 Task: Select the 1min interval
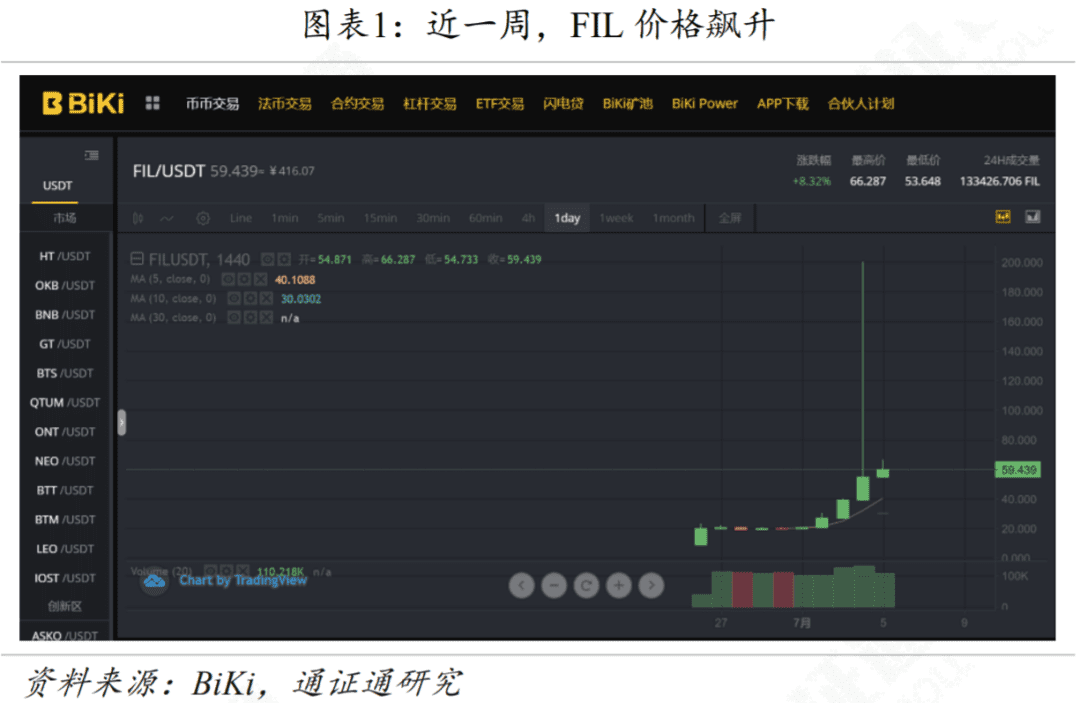click(x=284, y=218)
